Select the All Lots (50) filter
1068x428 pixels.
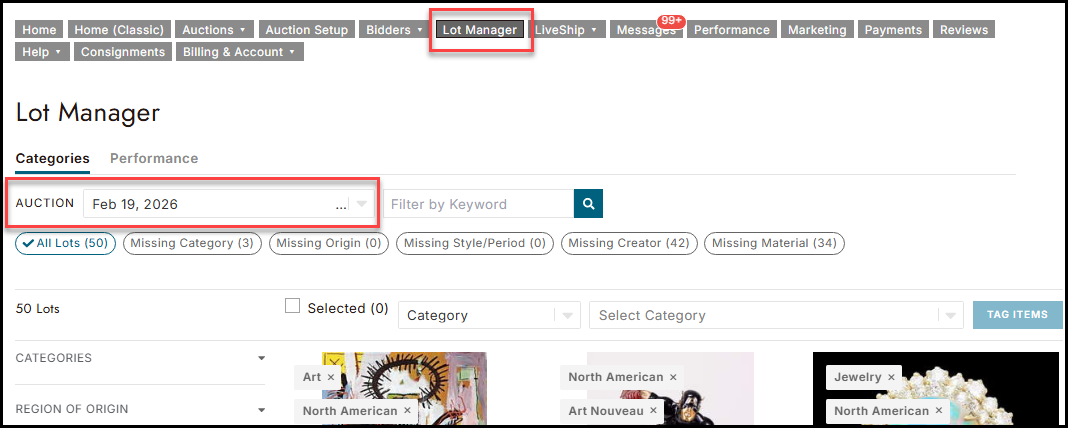[x=65, y=243]
